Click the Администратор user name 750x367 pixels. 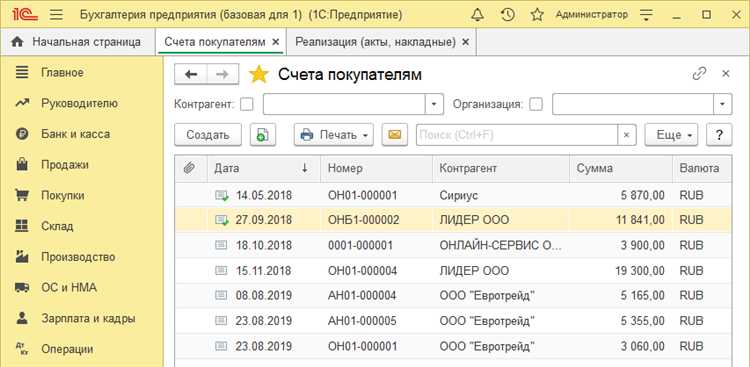pyautogui.click(x=591, y=15)
